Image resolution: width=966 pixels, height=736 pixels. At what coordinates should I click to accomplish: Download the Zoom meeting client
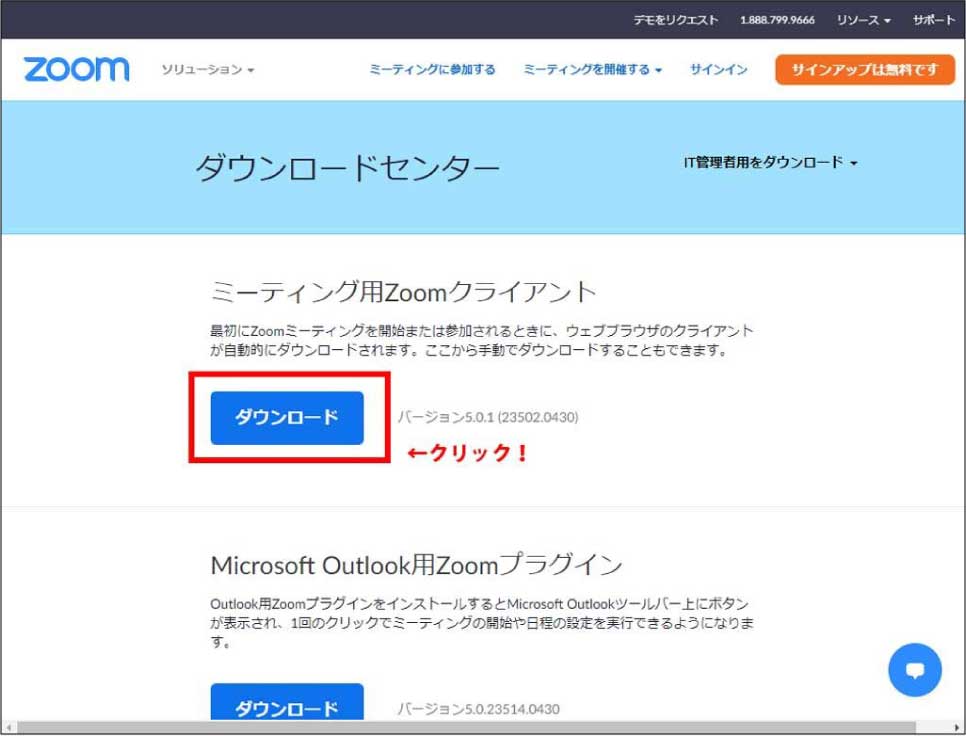[287, 418]
